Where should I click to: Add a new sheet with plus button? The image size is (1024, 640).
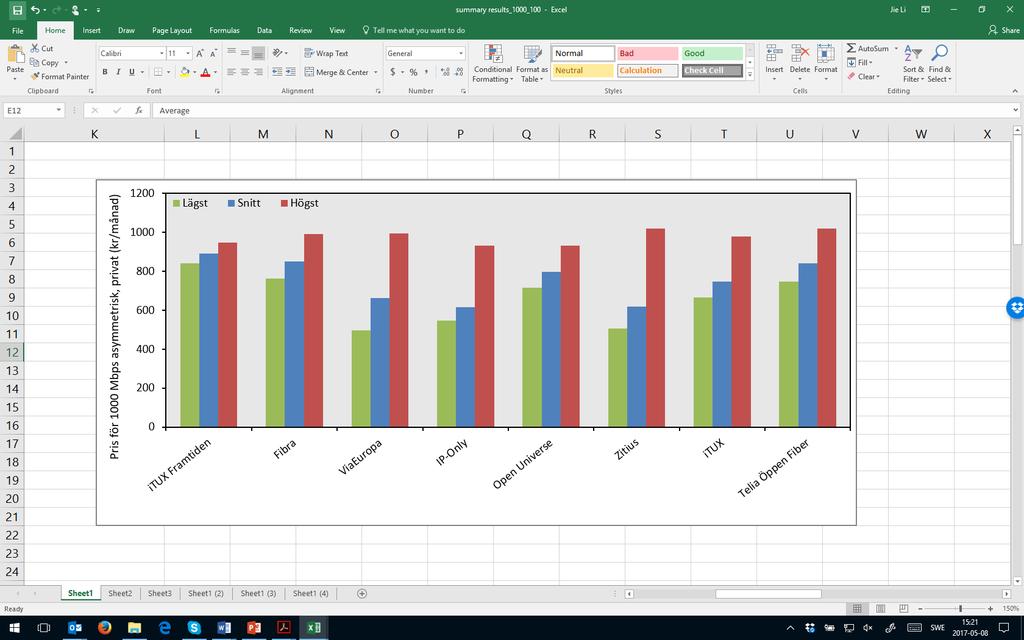coord(362,593)
